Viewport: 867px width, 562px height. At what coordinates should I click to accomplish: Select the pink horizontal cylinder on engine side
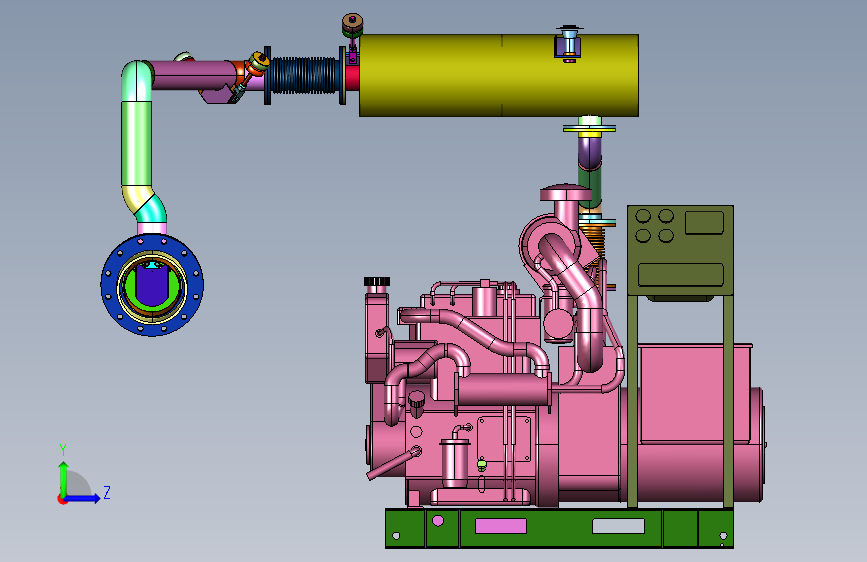[503, 390]
